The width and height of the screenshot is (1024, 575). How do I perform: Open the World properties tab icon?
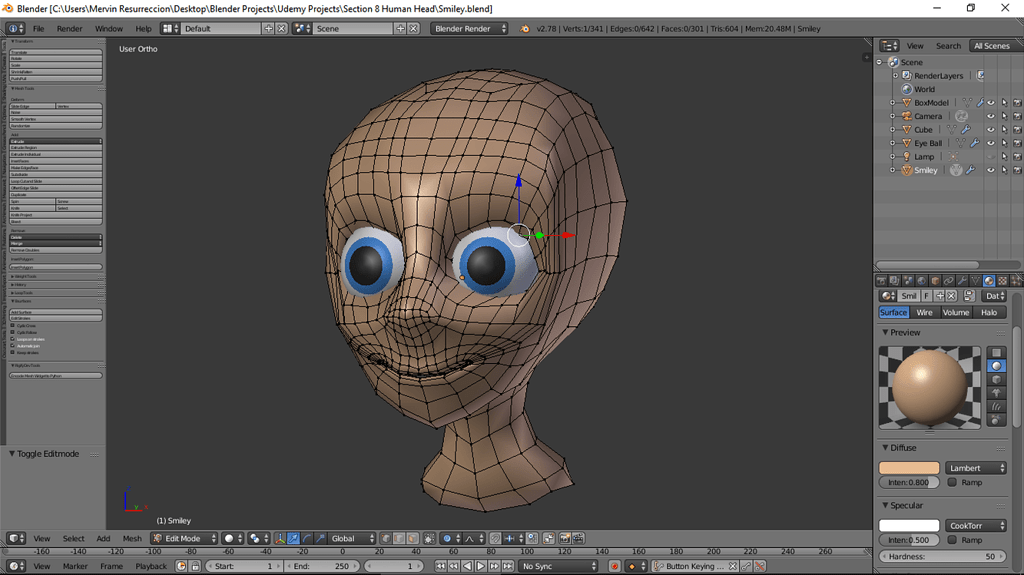(921, 281)
